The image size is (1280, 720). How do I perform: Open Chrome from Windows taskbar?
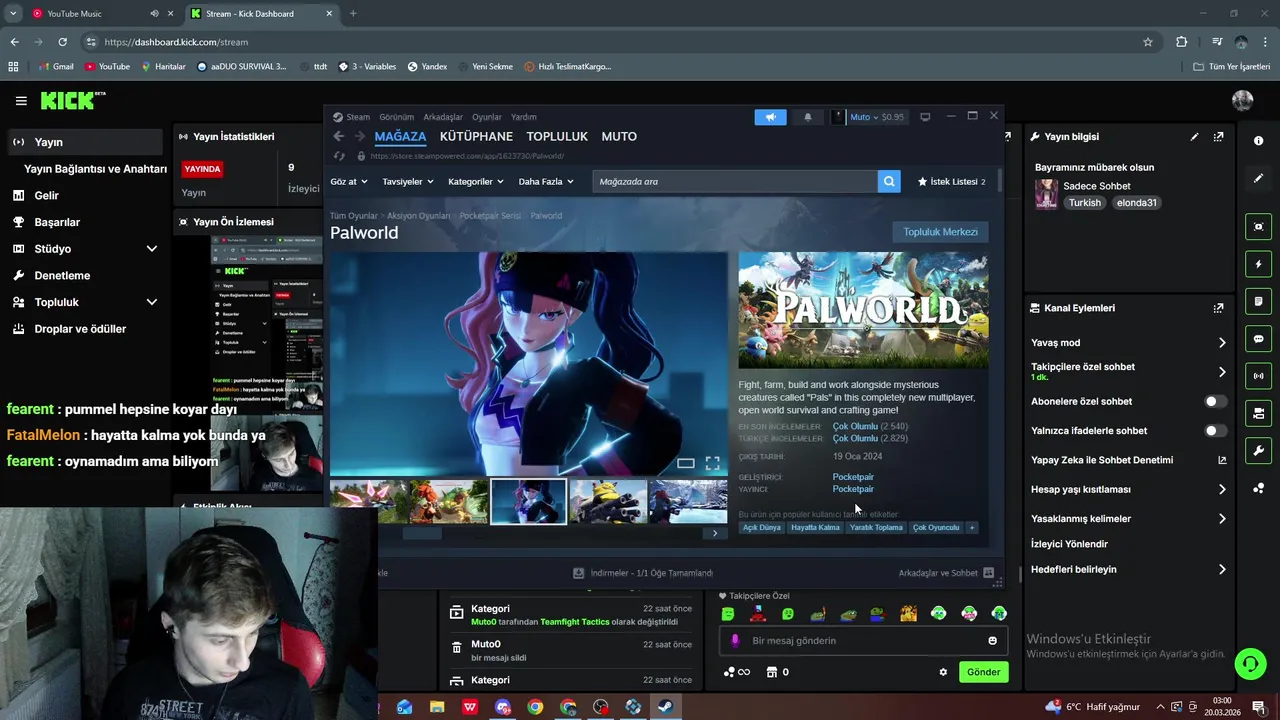(x=535, y=707)
